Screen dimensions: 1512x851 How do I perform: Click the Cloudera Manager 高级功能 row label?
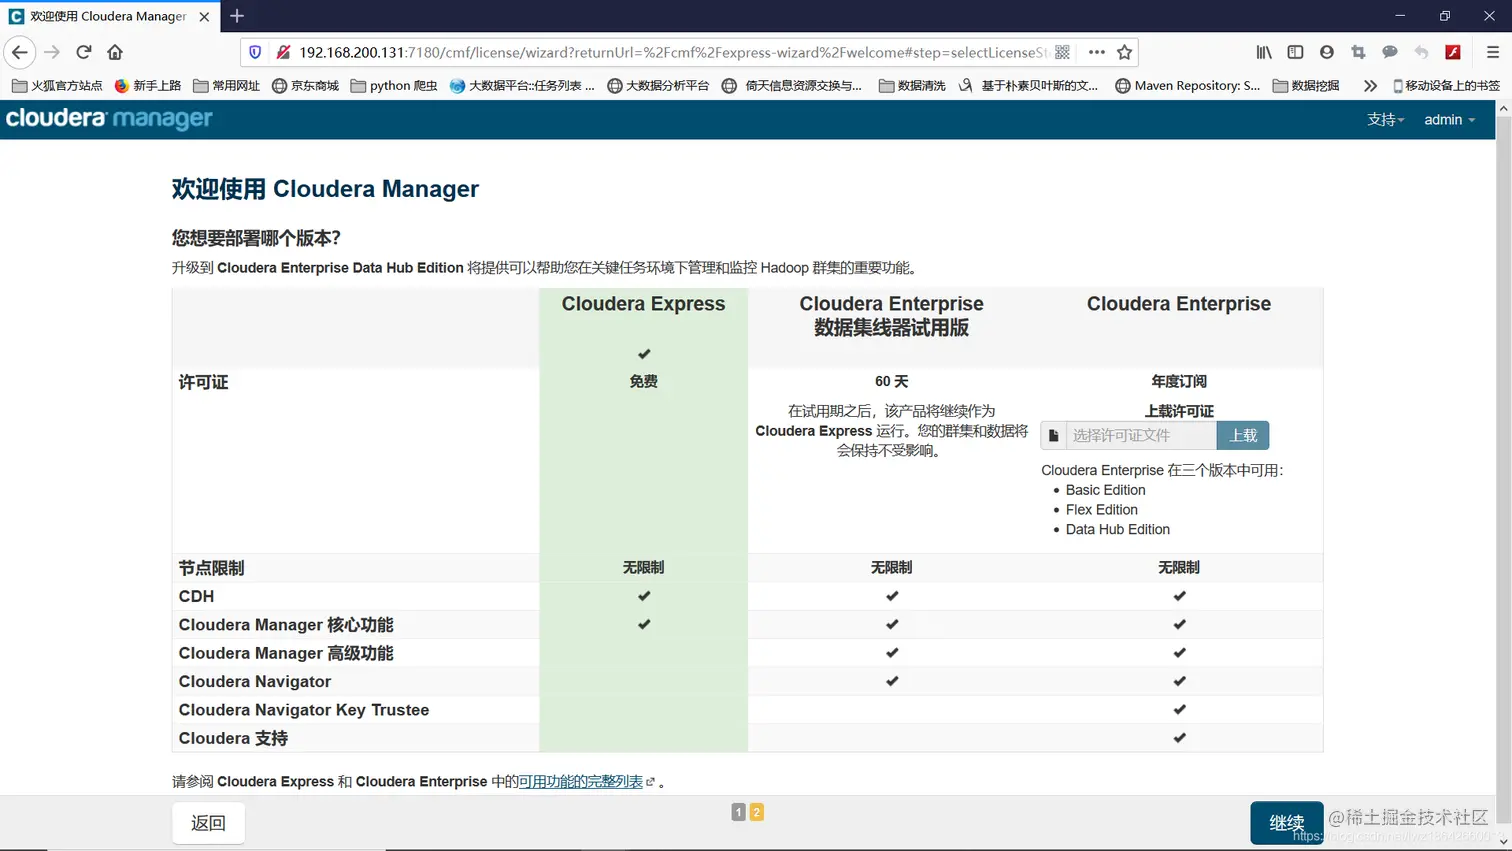286,653
